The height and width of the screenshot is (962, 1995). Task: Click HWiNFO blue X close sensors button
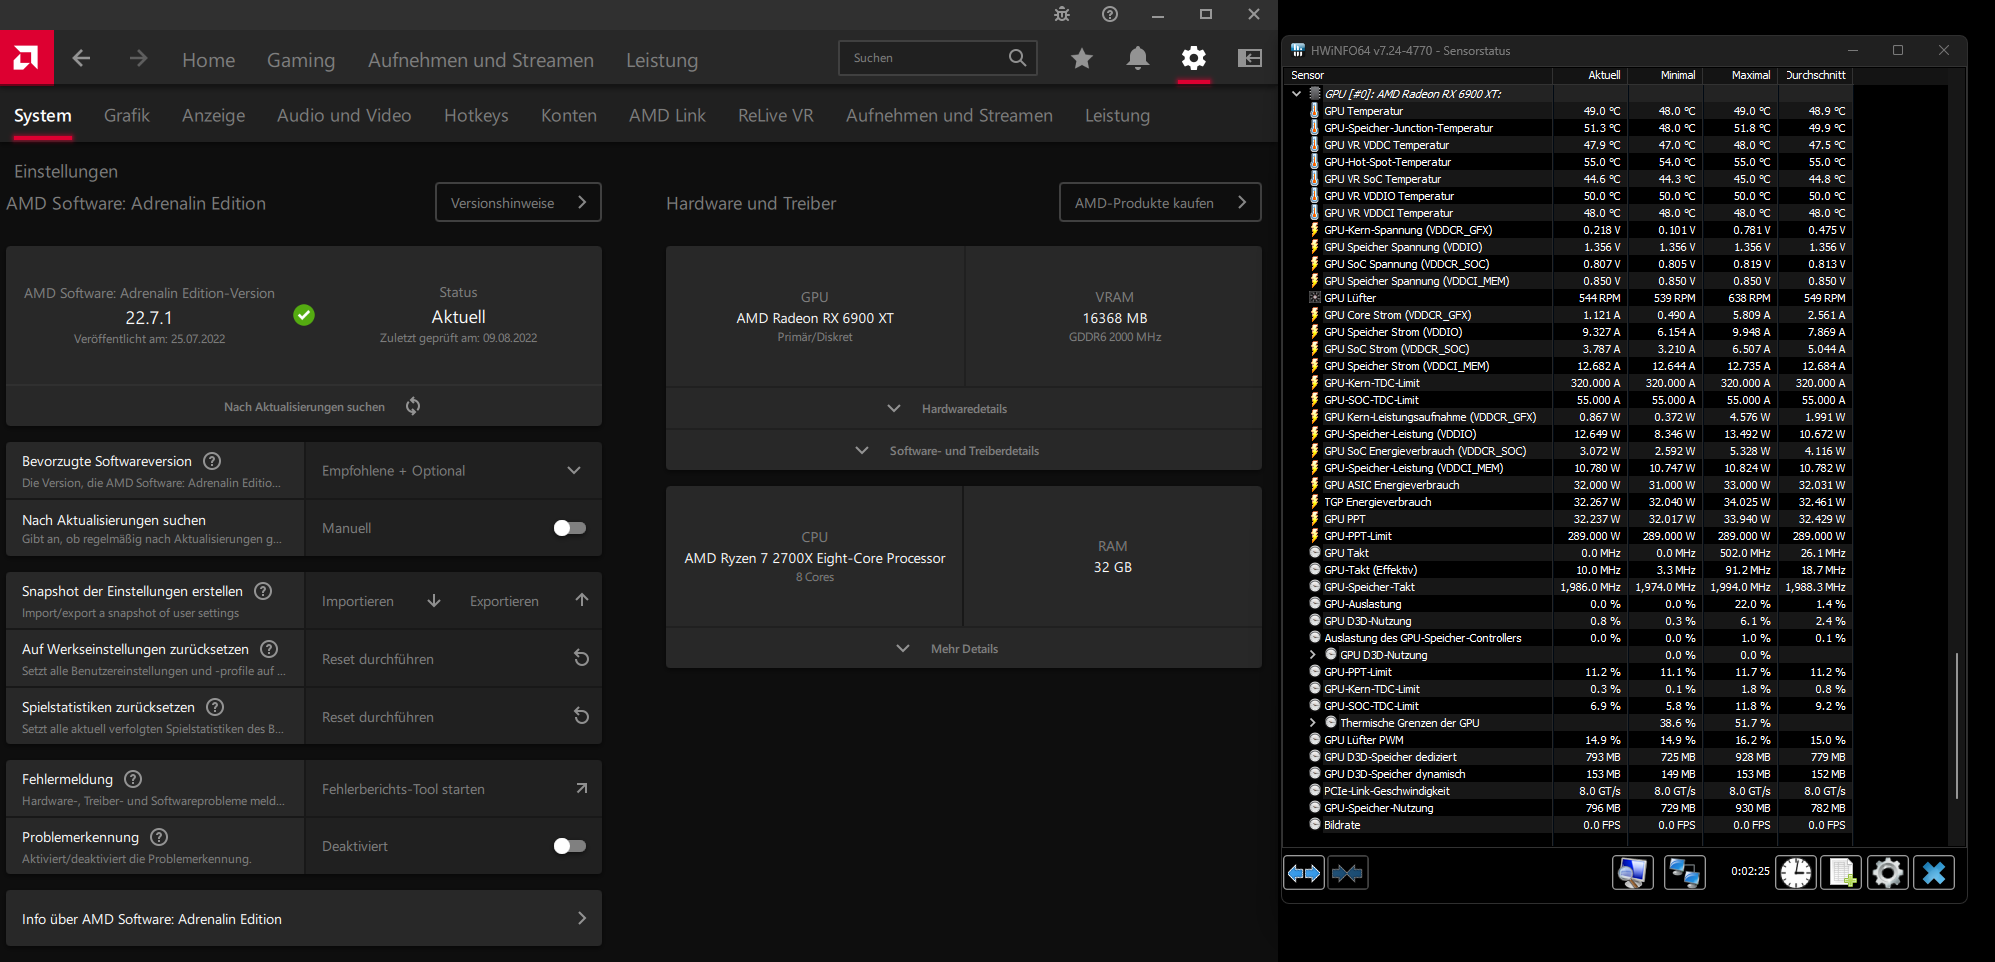(x=1934, y=873)
